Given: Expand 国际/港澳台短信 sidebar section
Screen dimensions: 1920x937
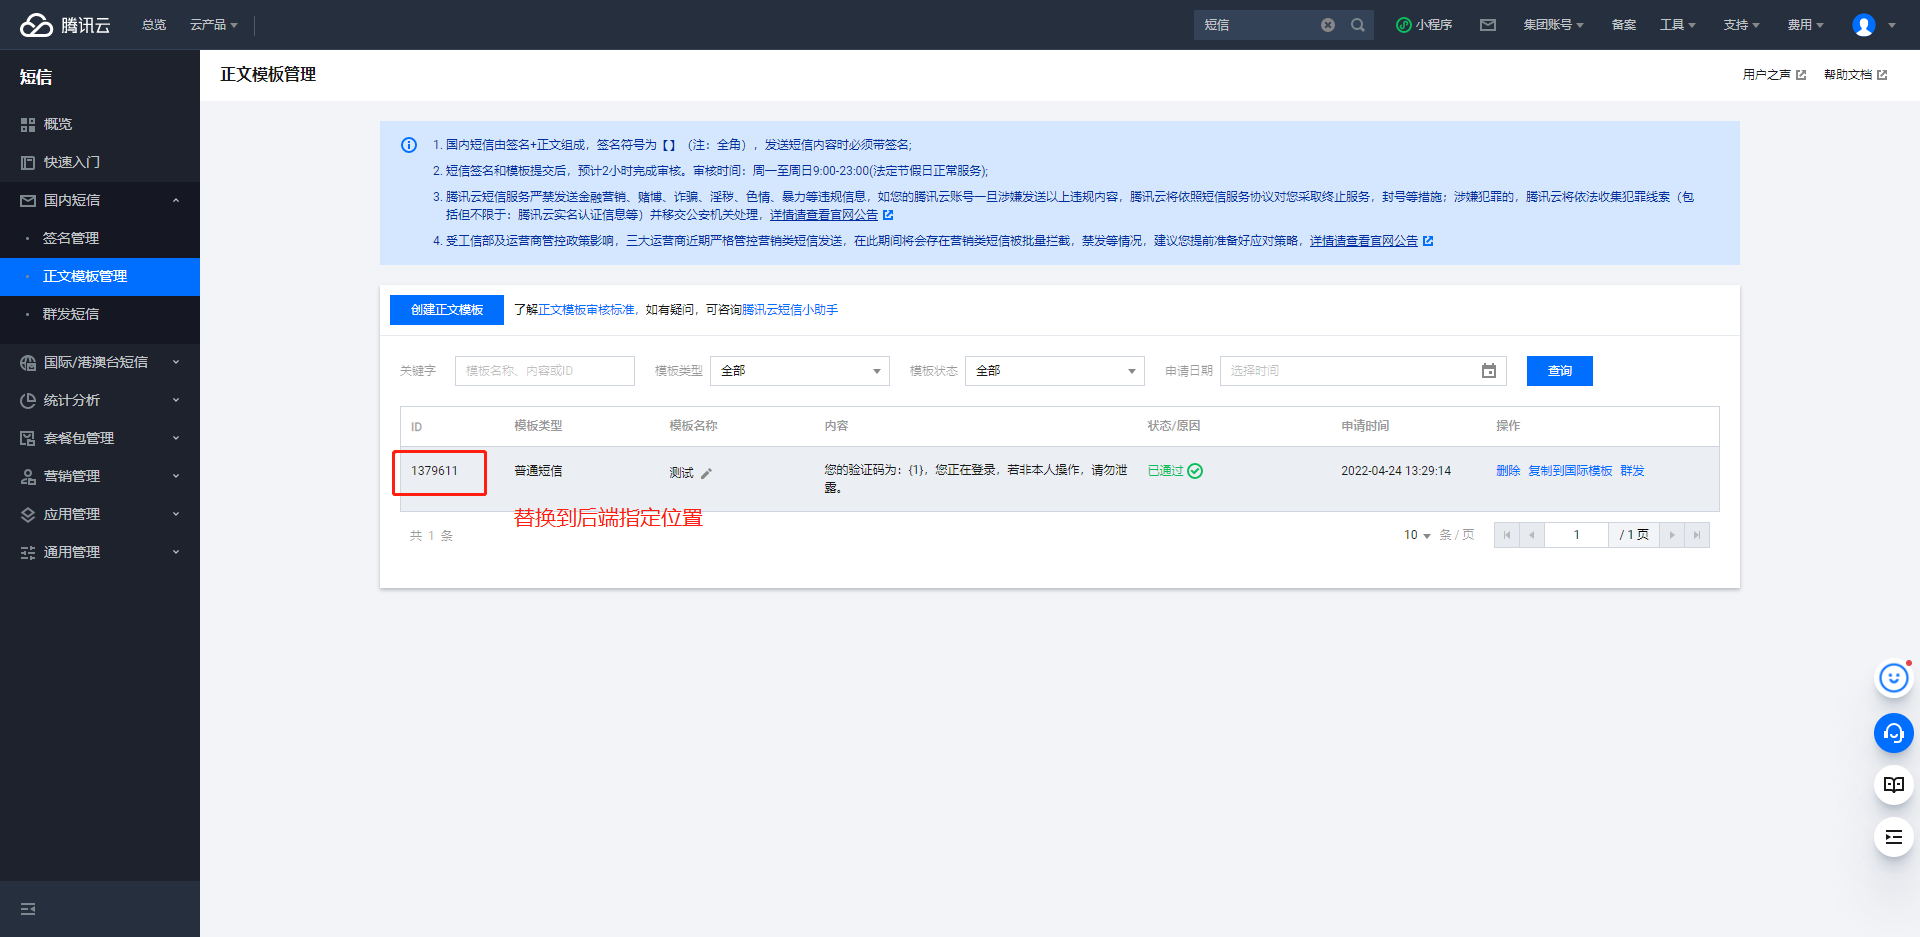Looking at the screenshot, I should click(98, 362).
